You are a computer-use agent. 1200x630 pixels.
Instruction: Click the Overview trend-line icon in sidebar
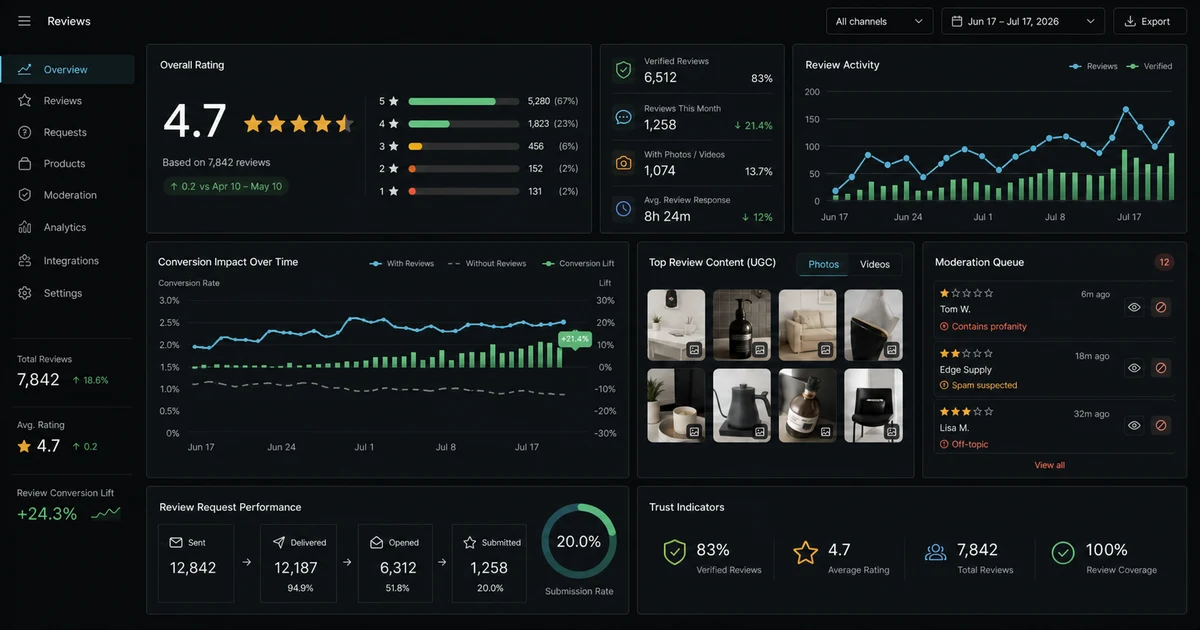click(24, 69)
